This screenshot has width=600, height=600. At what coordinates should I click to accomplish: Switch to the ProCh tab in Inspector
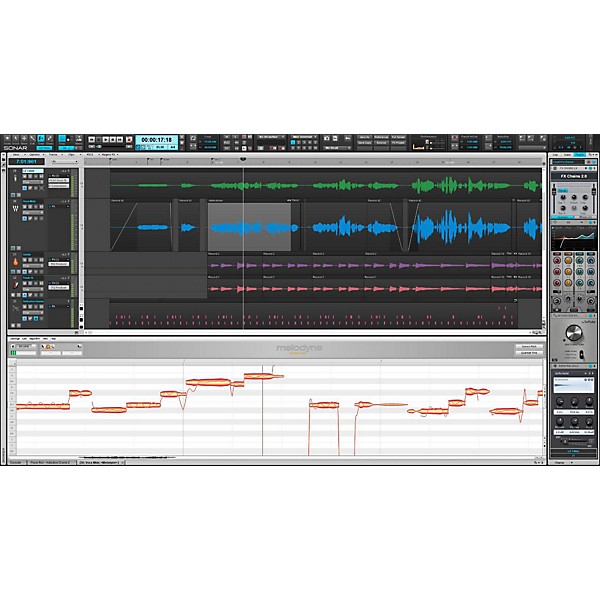[580, 155]
